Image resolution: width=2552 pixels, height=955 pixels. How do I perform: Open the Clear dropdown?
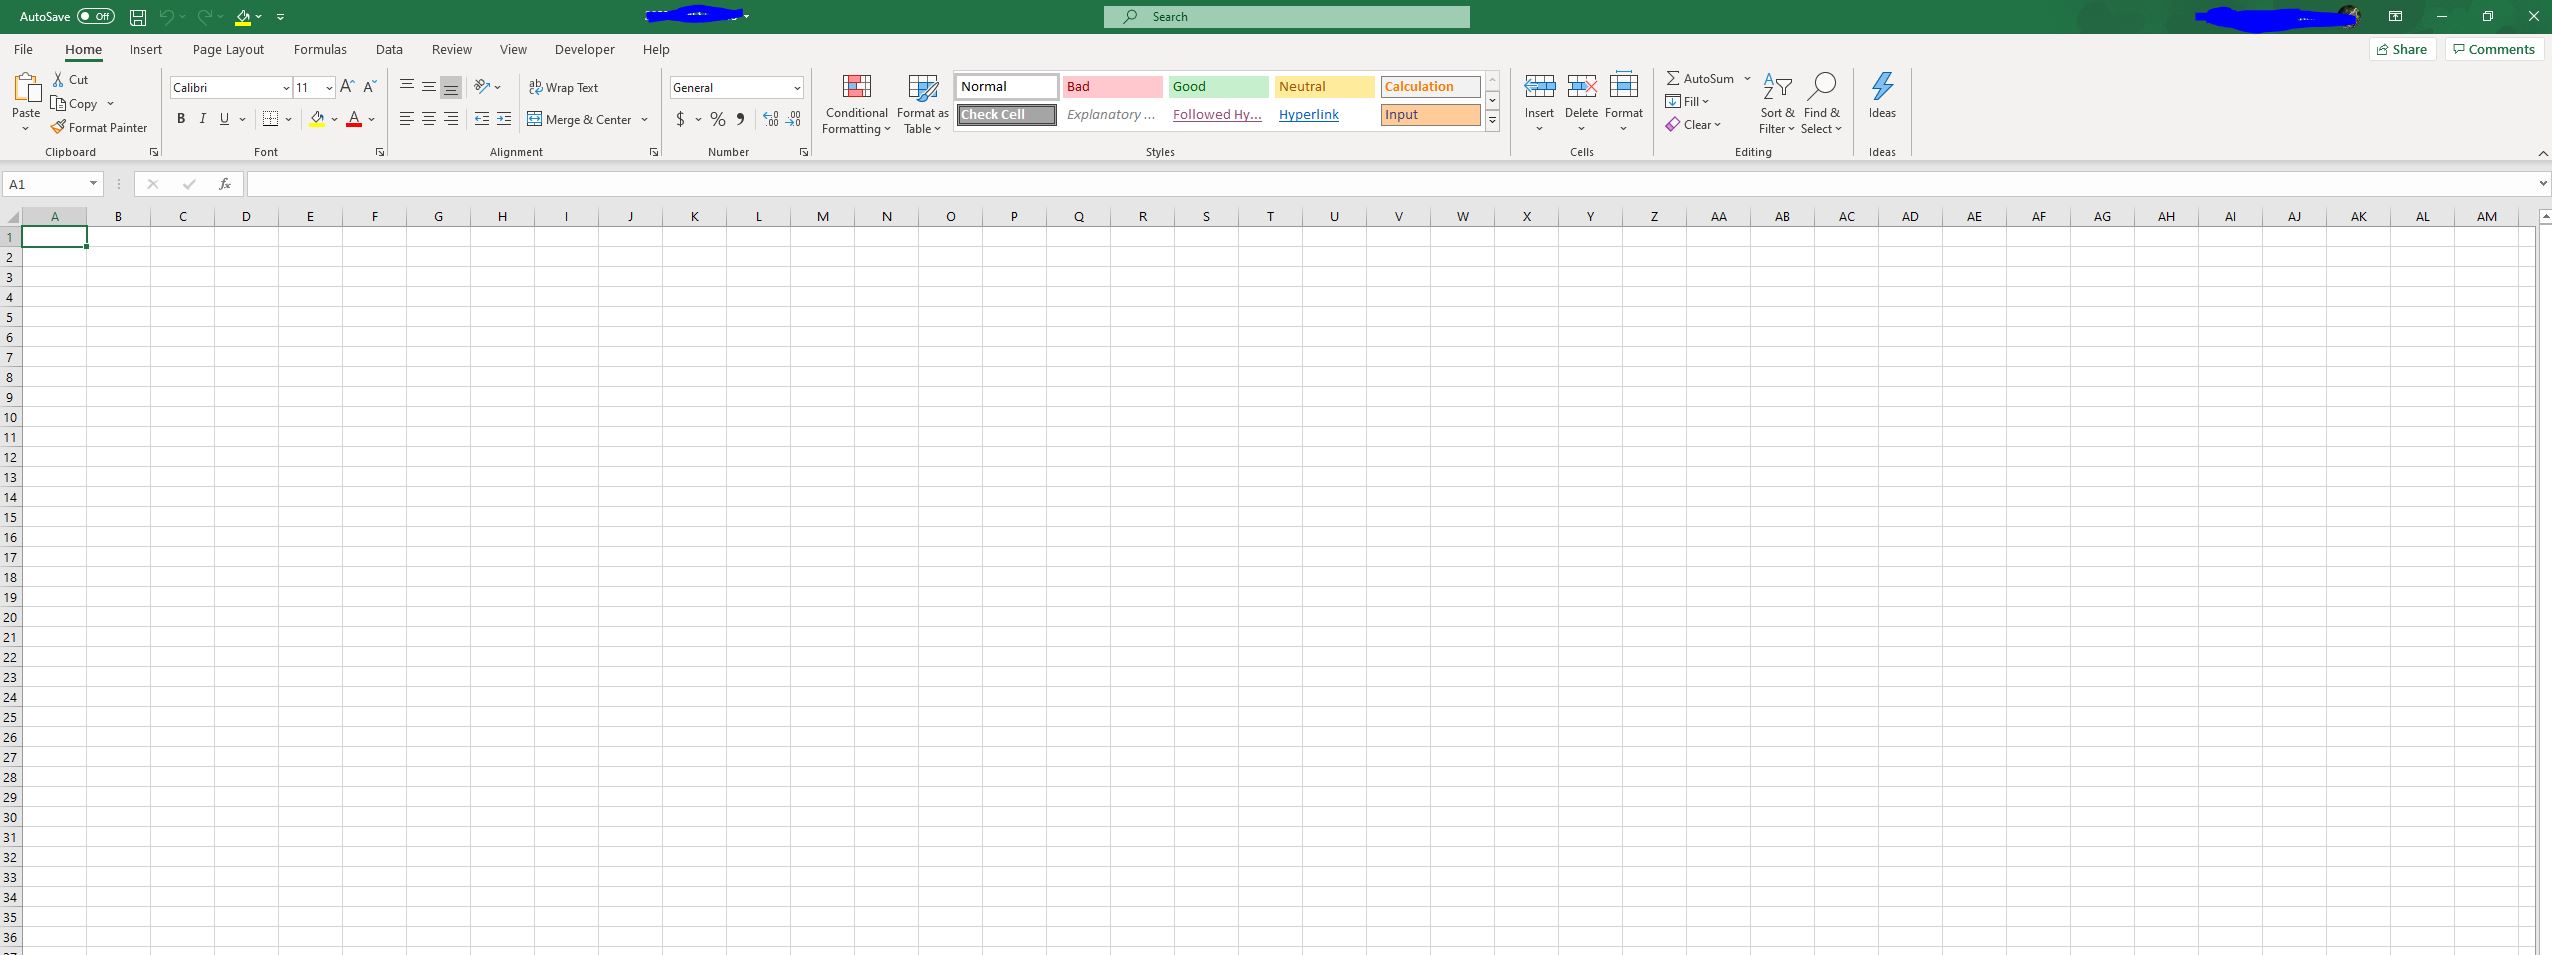point(1693,125)
